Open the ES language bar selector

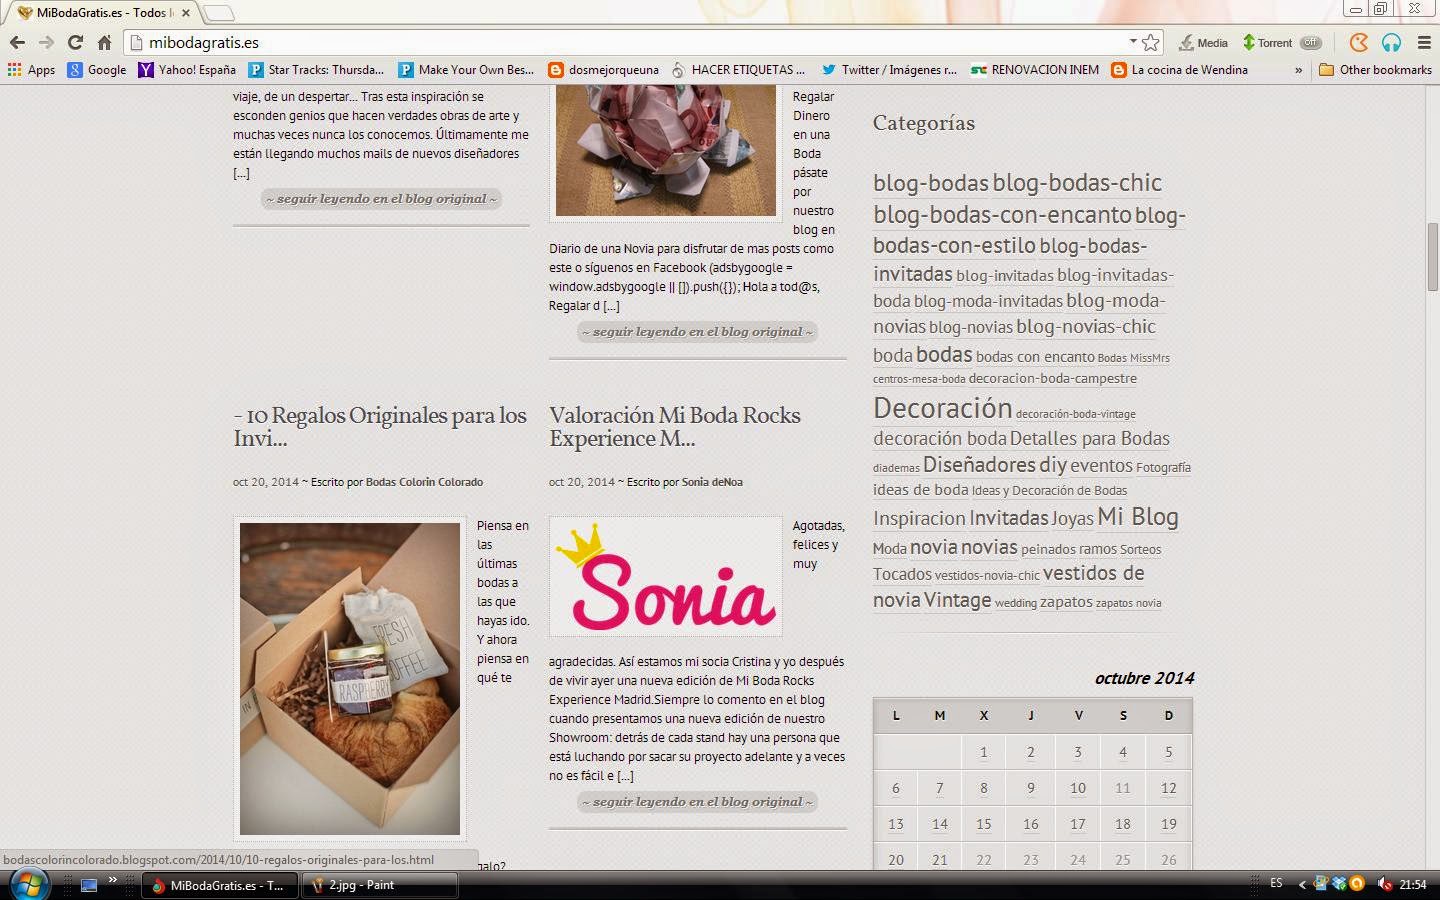1276,883
